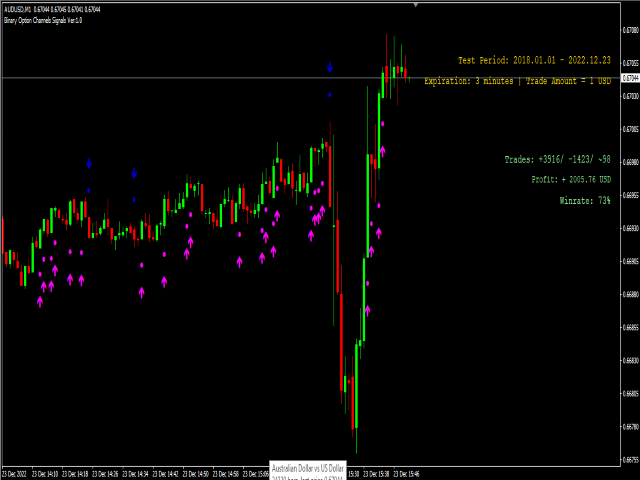Click the 'Expiration: 3 minutes' trade amount label
Screen dimensions: 640x480
coord(518,81)
